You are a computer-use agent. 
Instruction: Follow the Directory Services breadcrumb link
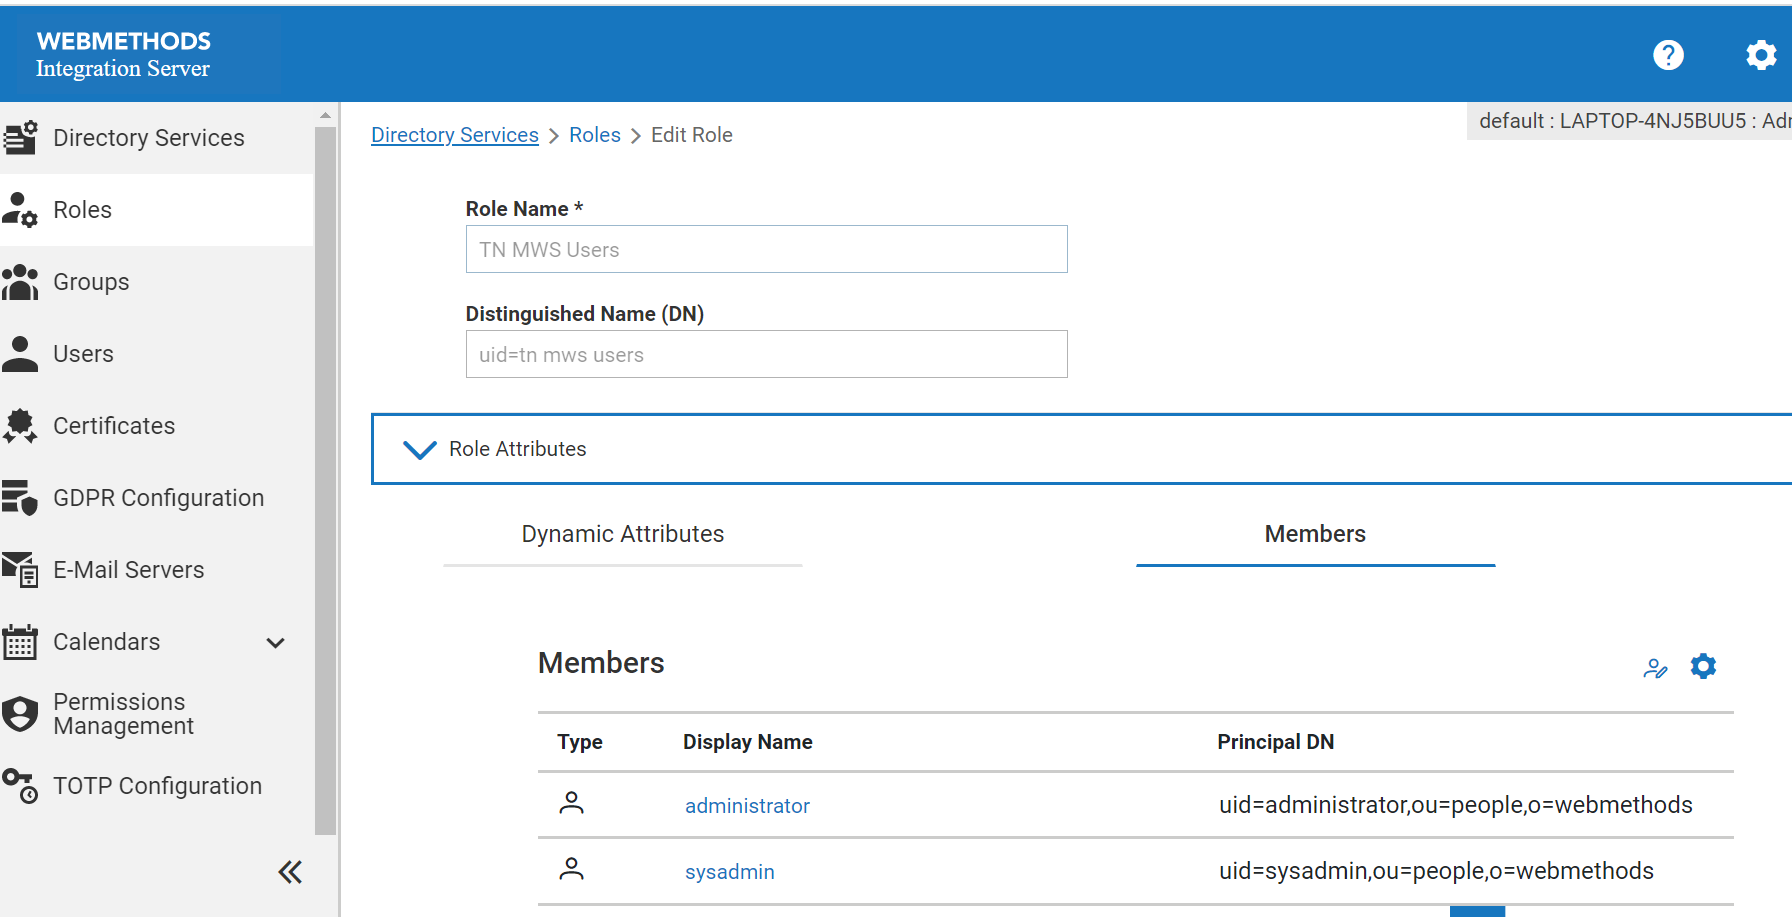455,135
